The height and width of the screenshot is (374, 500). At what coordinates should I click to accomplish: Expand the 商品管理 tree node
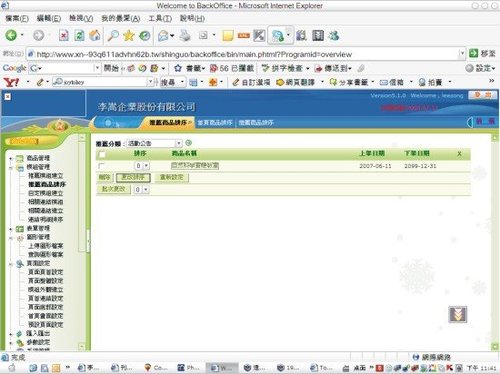pyautogui.click(x=11, y=158)
